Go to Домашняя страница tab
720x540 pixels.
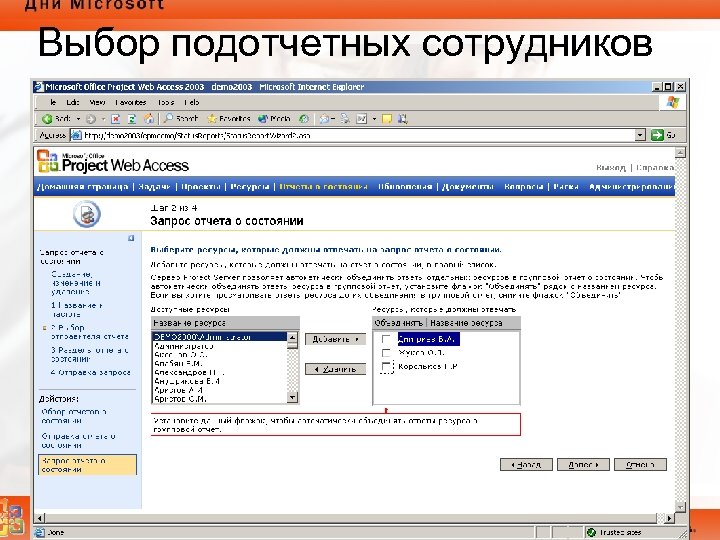pos(83,186)
